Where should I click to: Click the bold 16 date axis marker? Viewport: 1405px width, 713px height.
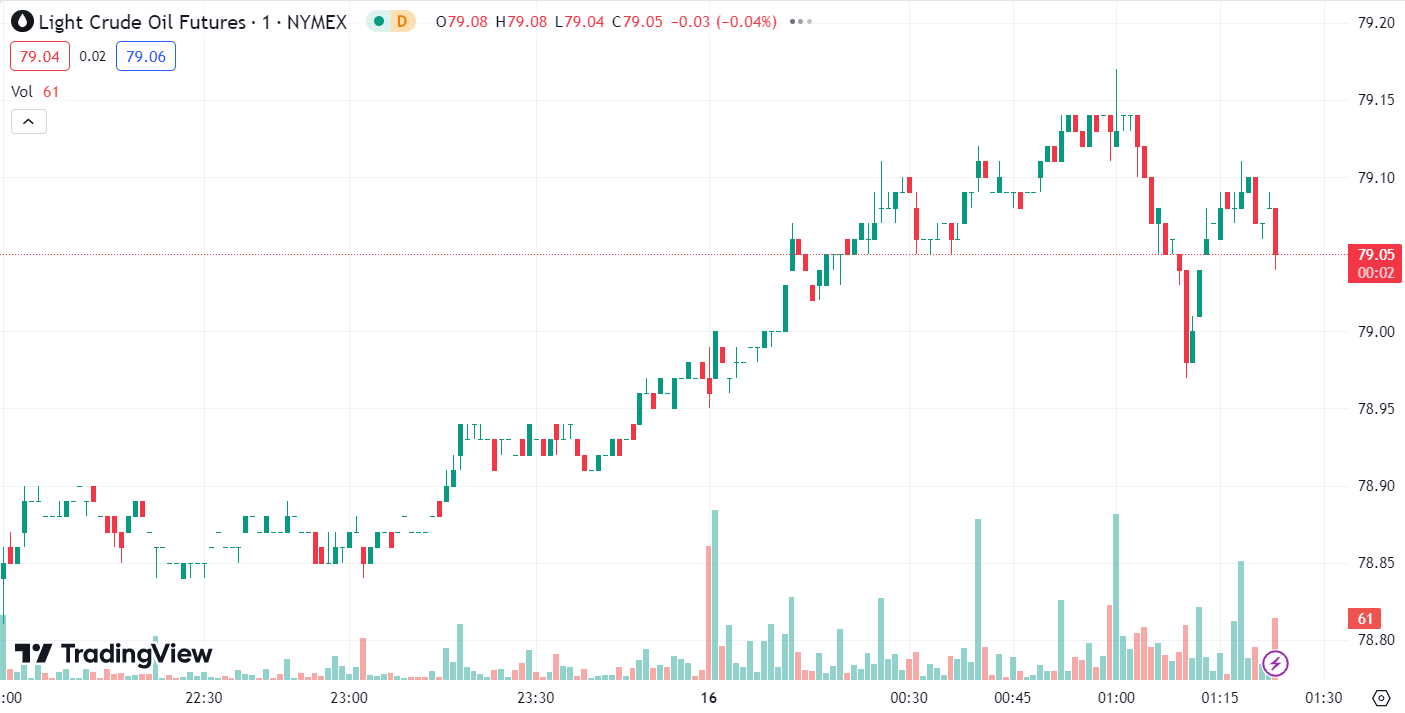click(x=709, y=697)
